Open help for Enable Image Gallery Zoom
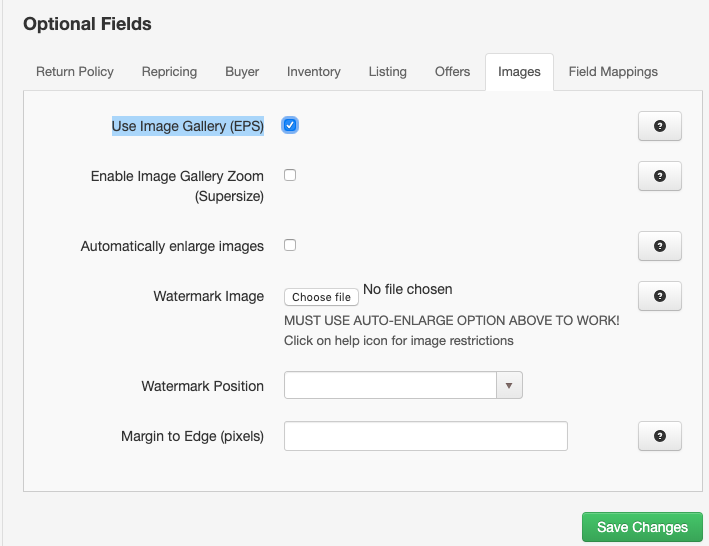Image resolution: width=709 pixels, height=546 pixels. 659,176
